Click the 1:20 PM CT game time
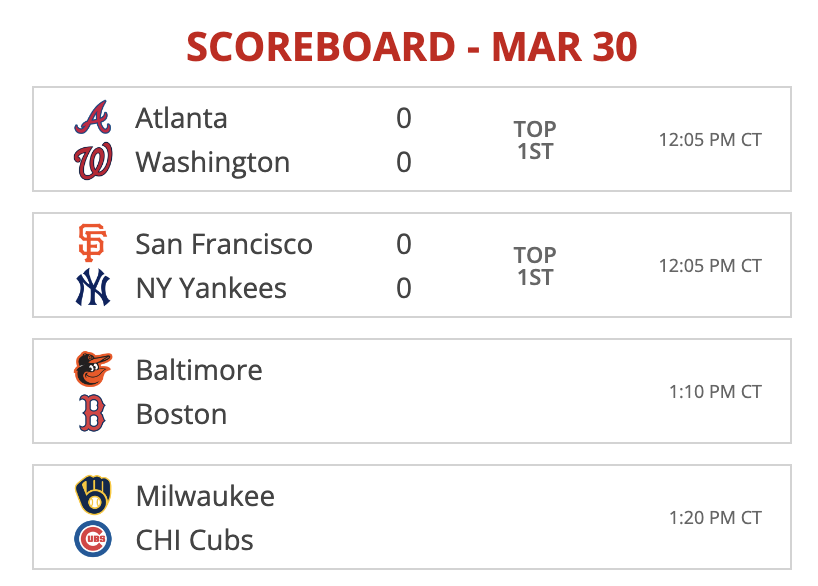 point(715,518)
